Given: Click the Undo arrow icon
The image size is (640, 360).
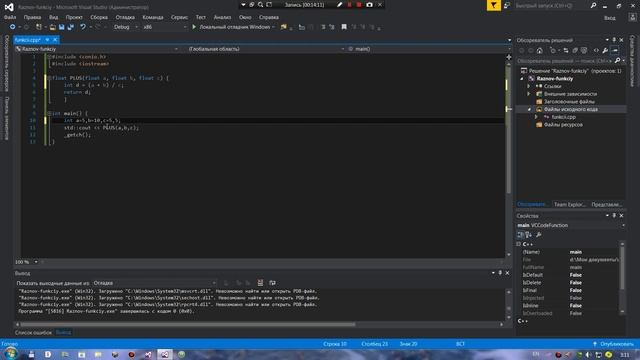Looking at the screenshot, I should tap(82, 27).
